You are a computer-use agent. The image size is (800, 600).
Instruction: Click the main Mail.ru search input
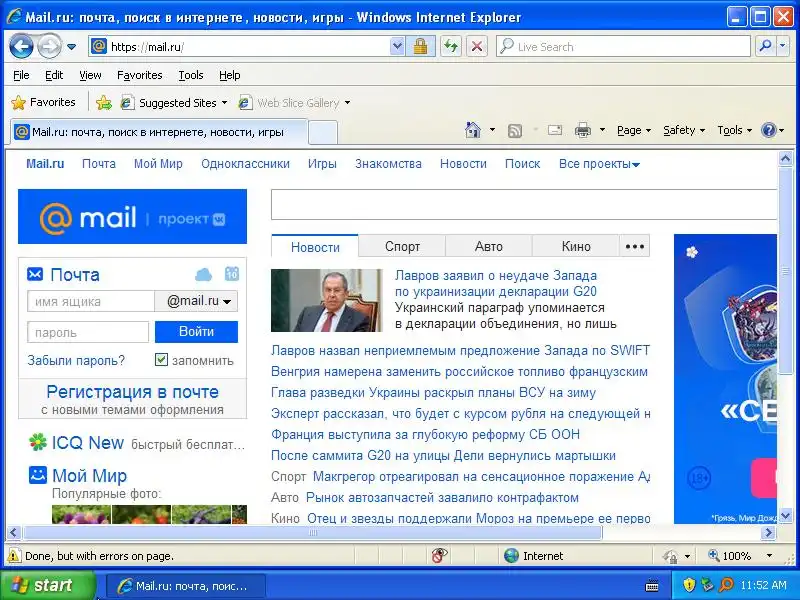(523, 205)
